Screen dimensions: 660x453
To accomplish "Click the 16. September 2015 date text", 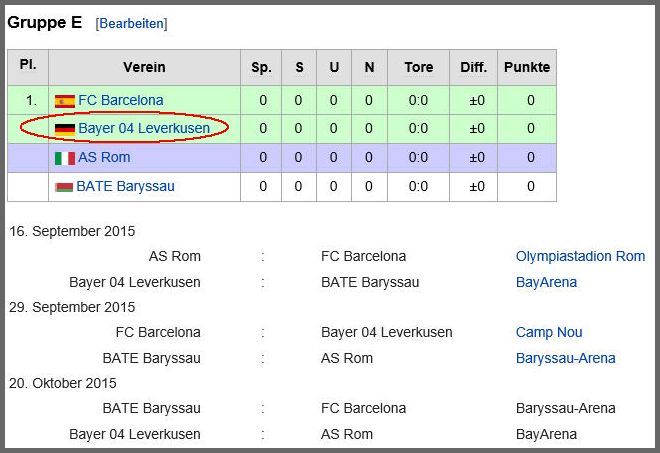I will pyautogui.click(x=72, y=232).
